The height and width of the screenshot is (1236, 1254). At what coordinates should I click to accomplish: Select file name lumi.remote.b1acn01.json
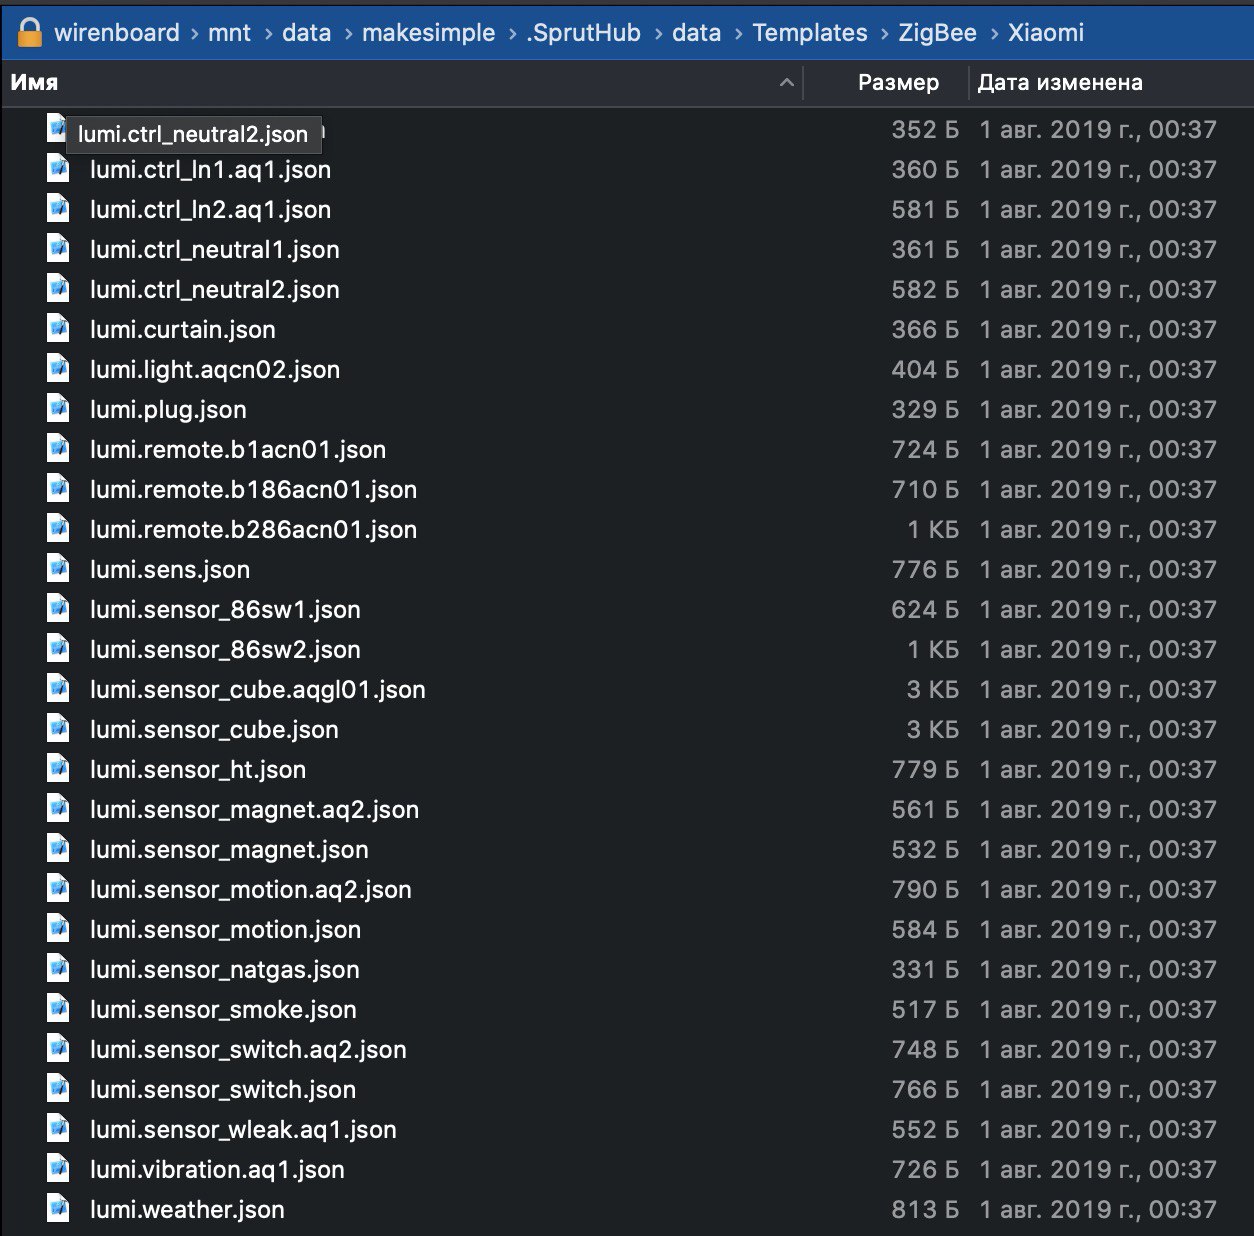pyautogui.click(x=238, y=450)
